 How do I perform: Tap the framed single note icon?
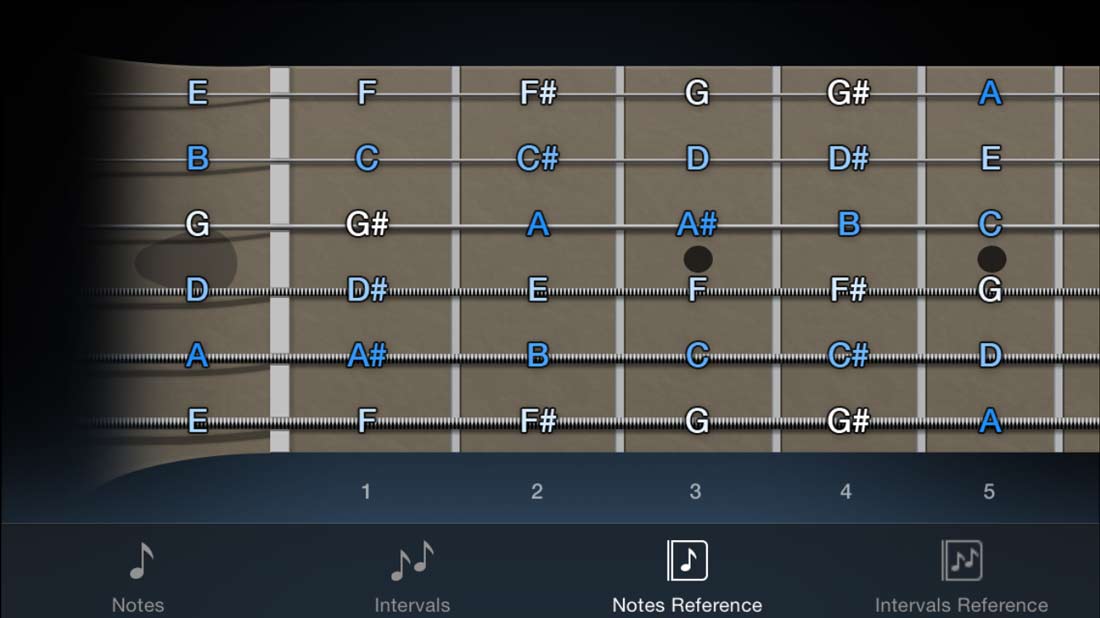pos(687,560)
